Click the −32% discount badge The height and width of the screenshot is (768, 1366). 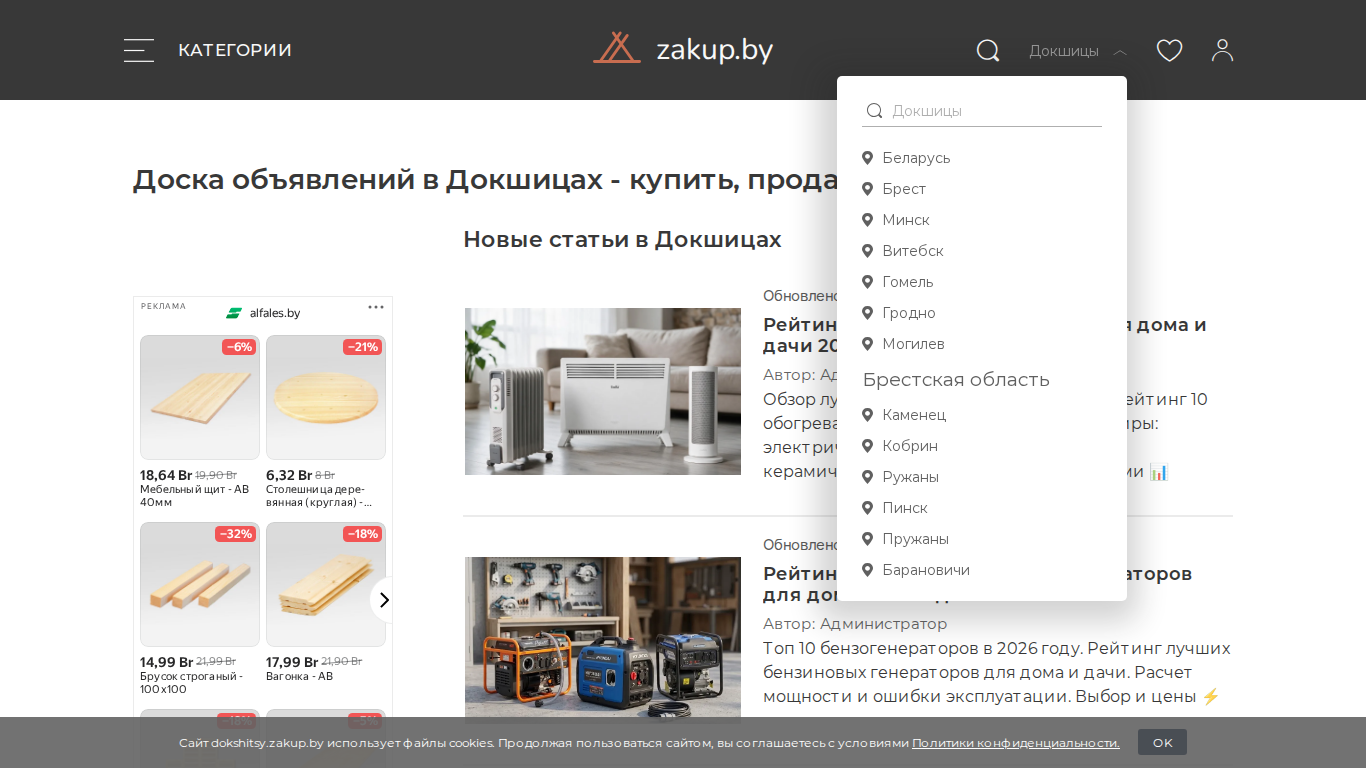click(x=237, y=534)
